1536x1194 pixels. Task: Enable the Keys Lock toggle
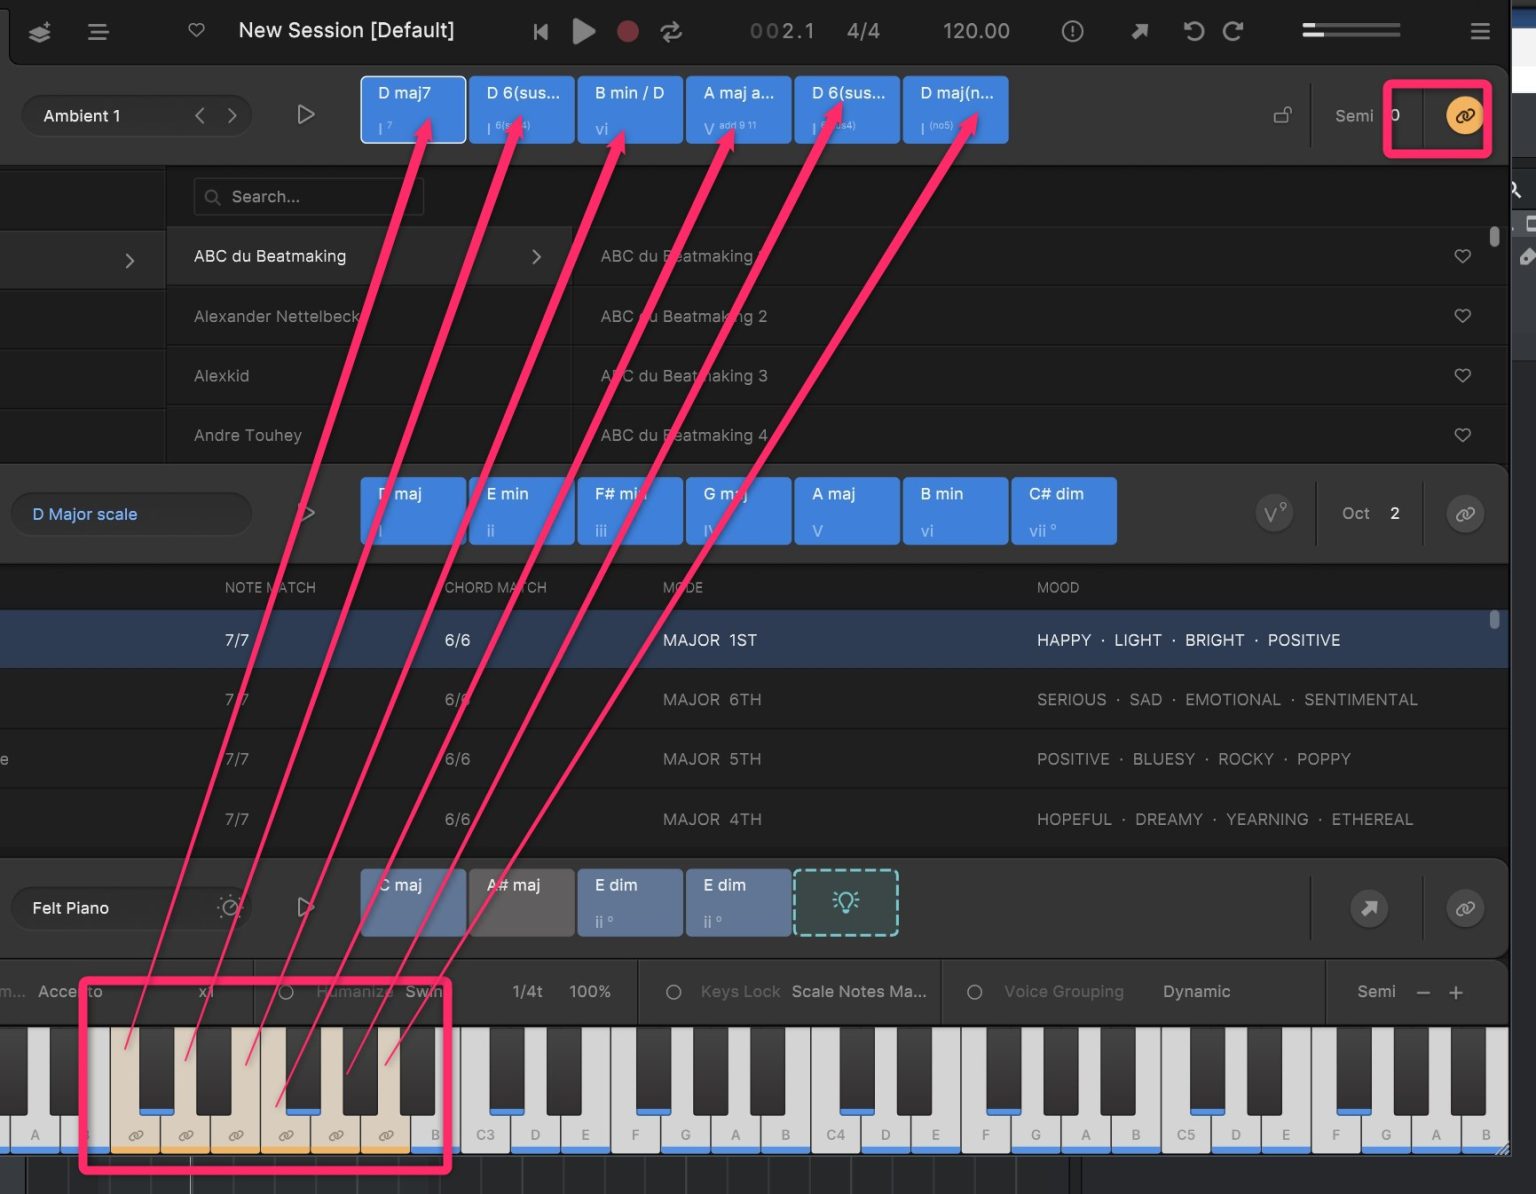tap(673, 991)
